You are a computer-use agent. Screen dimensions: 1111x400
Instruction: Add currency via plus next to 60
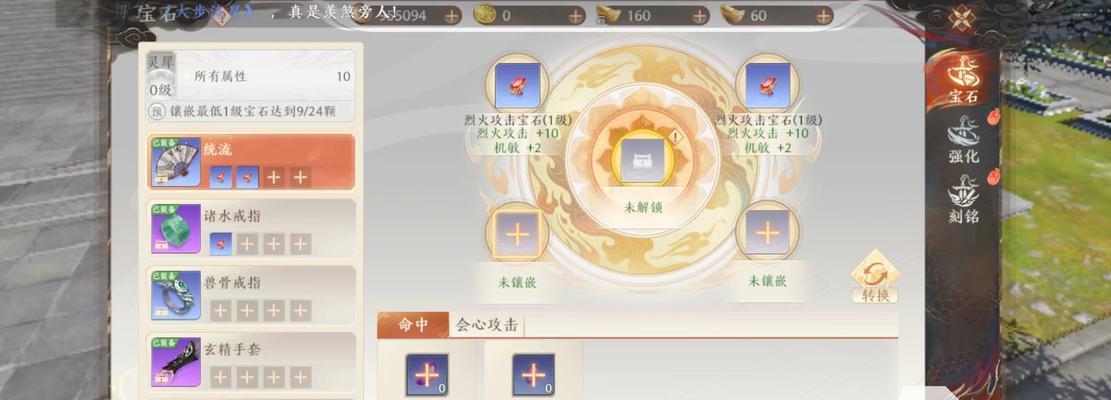pos(823,16)
